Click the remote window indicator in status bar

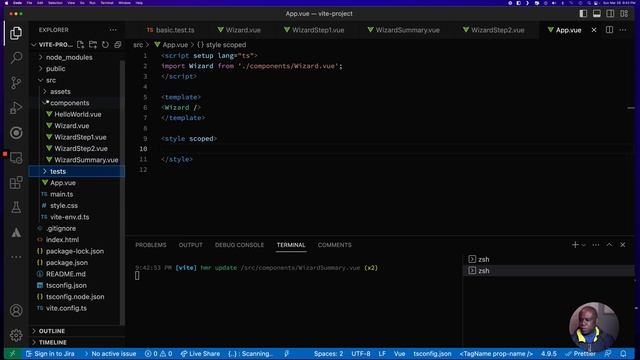pos(12,354)
